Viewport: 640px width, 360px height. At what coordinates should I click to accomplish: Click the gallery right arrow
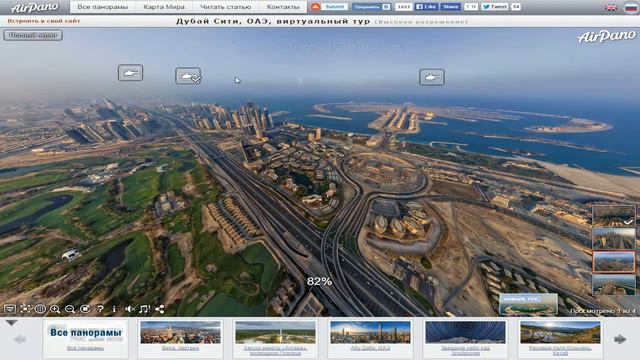tap(620, 339)
